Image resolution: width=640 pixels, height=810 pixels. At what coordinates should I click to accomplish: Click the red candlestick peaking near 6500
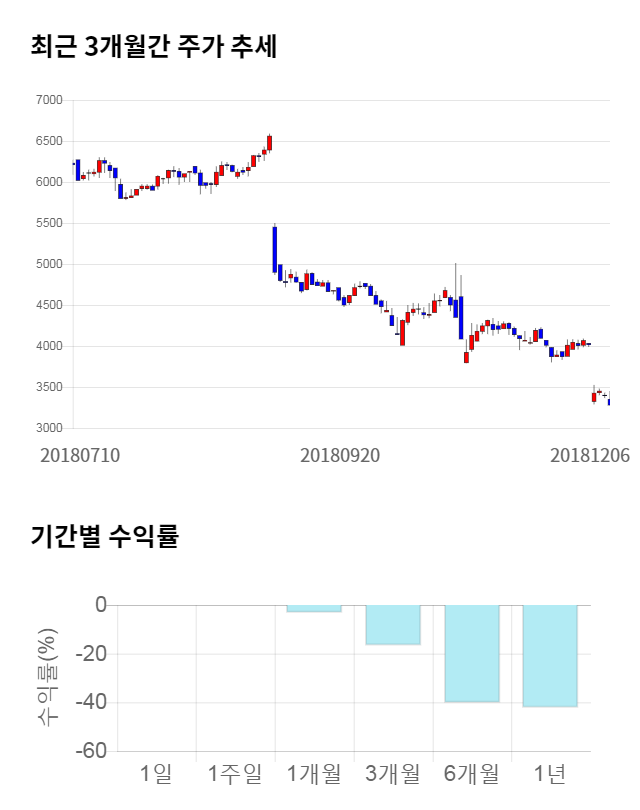click(x=269, y=142)
